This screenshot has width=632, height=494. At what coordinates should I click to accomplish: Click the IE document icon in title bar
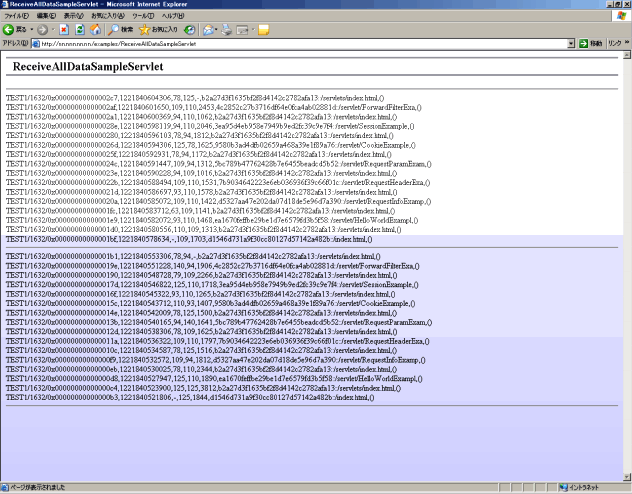point(5,4)
